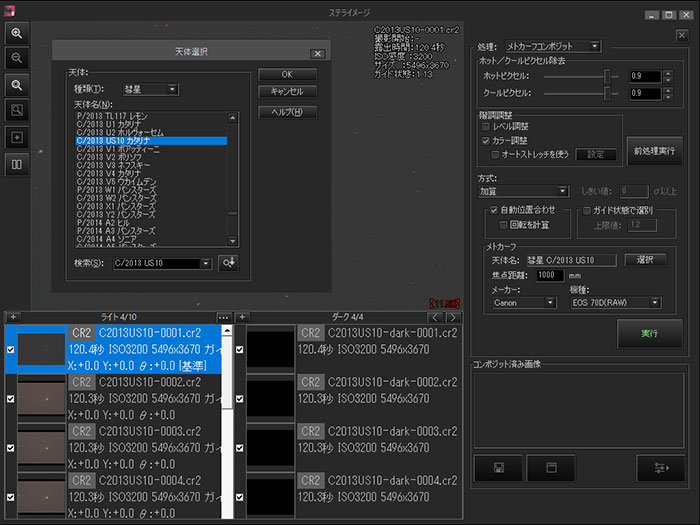Toggle the カラー調整 checkbox
700x525 pixels.
[x=486, y=141]
